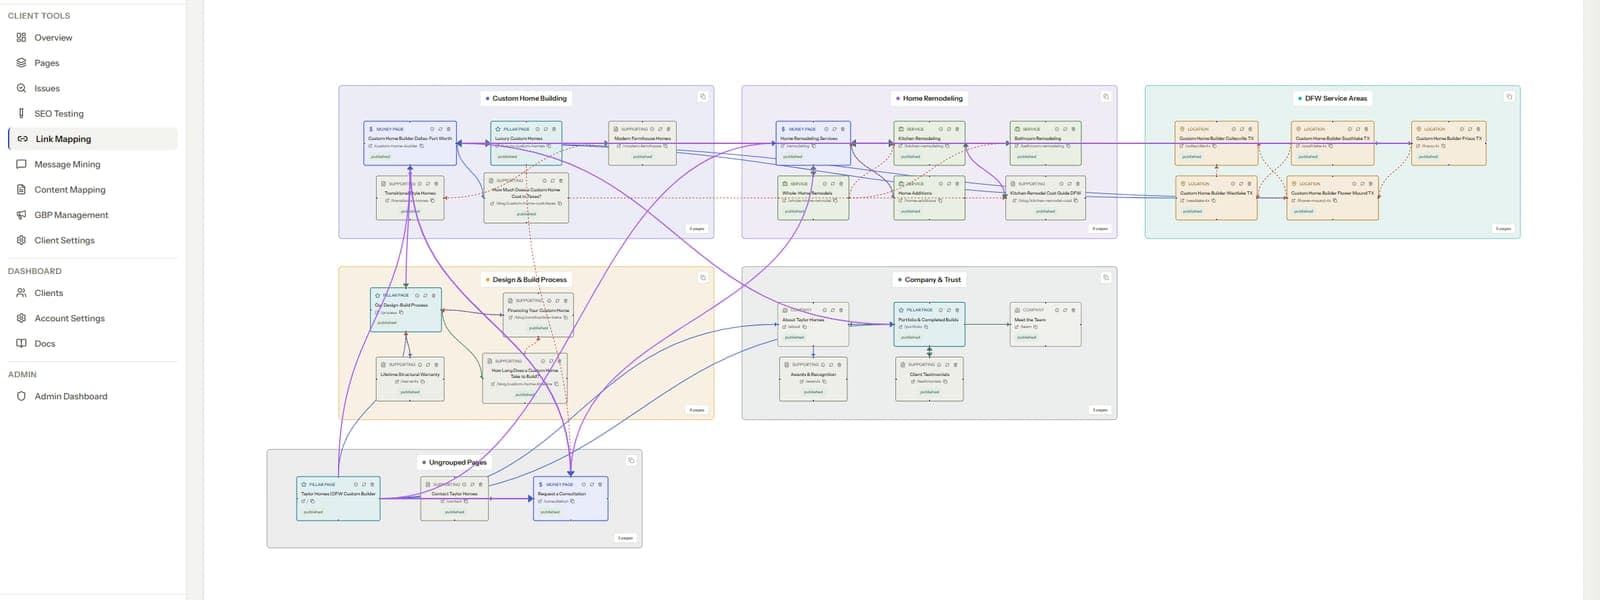
Task: Click refresh icon on Portfolio & Completed Builds card
Action: (949, 310)
